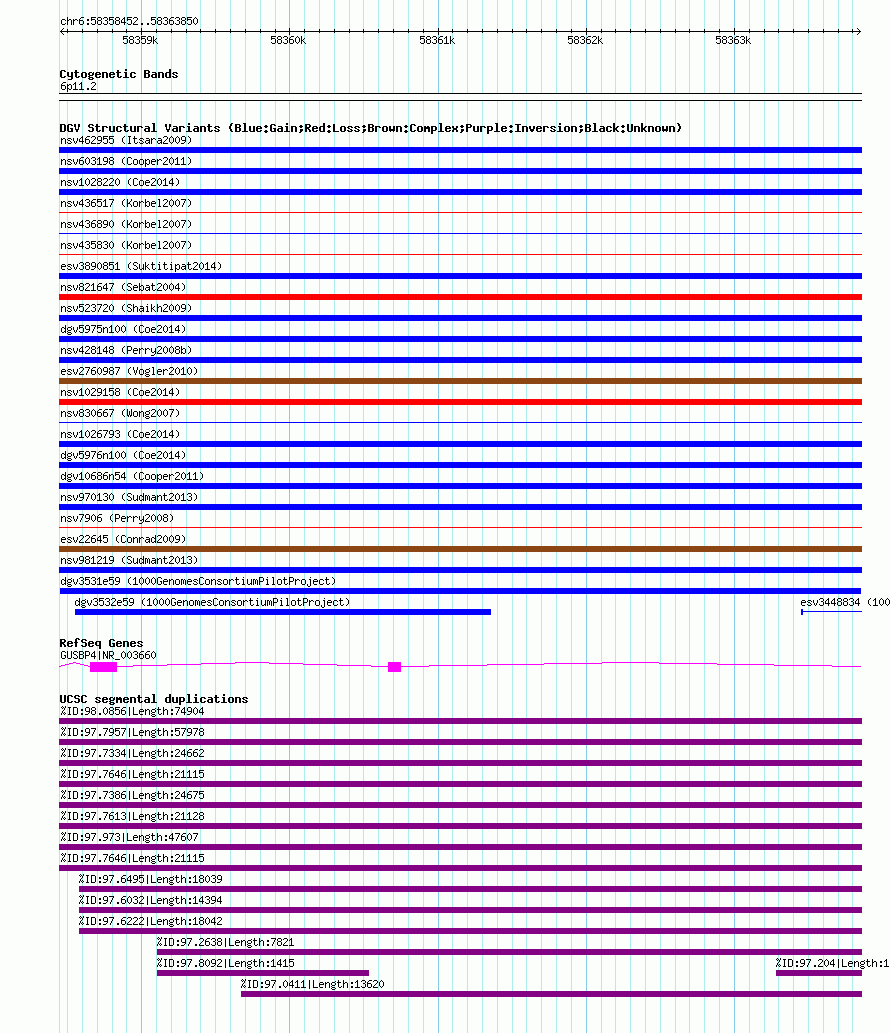Image resolution: width=890 pixels, height=1033 pixels.
Task: Select the Cytogenetic Bands track title
Action: (x=119, y=74)
